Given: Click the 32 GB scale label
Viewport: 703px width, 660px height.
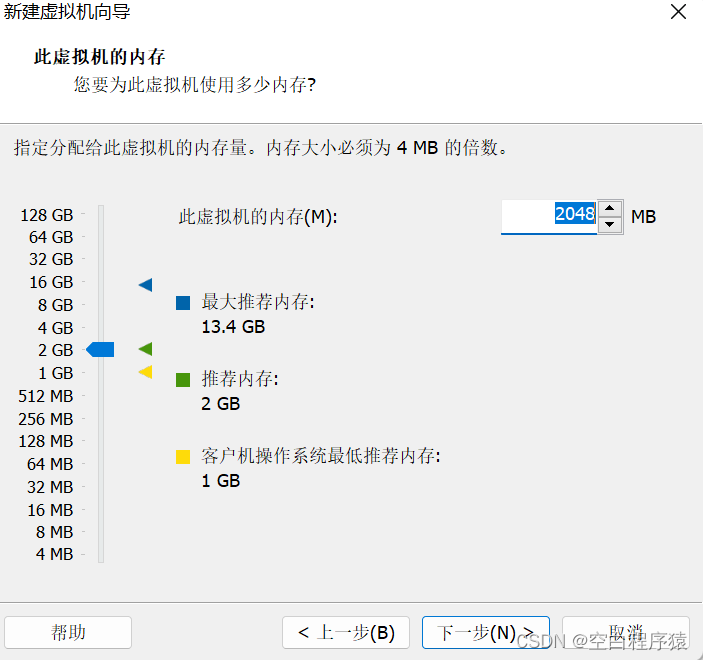Looking at the screenshot, I should (51, 259).
